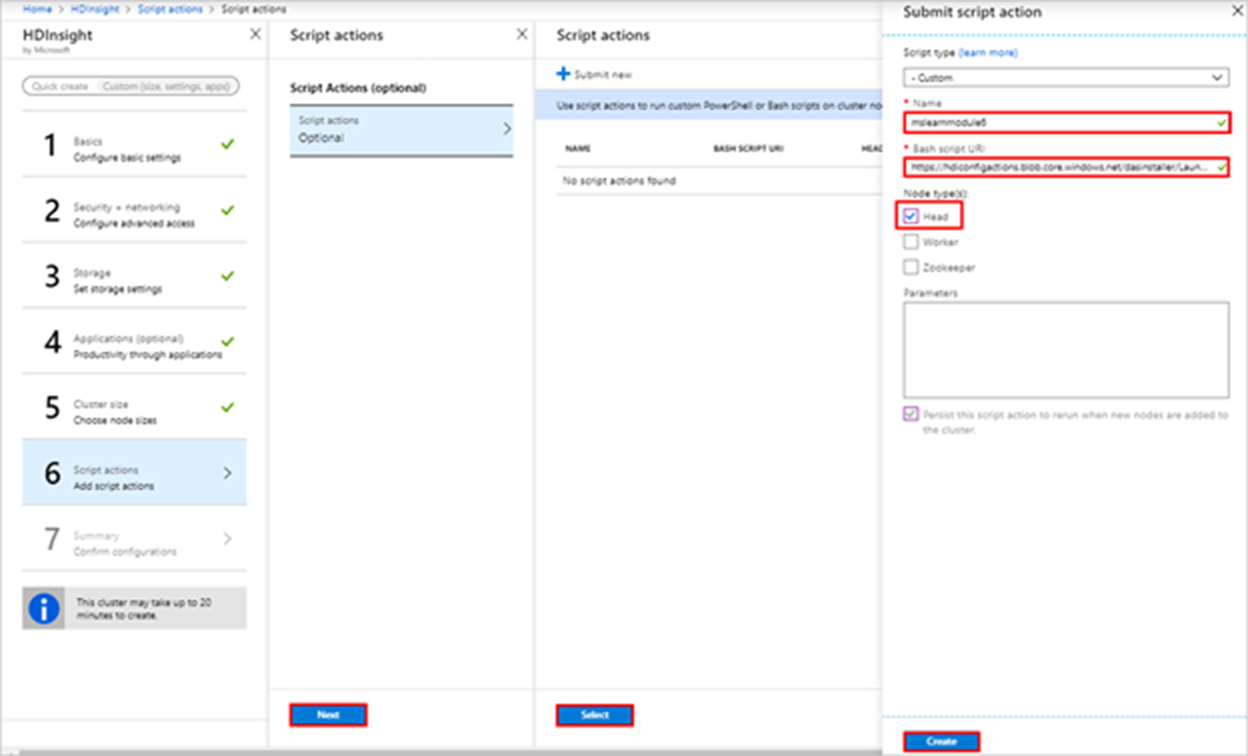
Task: Go to Home breadcrumb
Action: coord(37,9)
